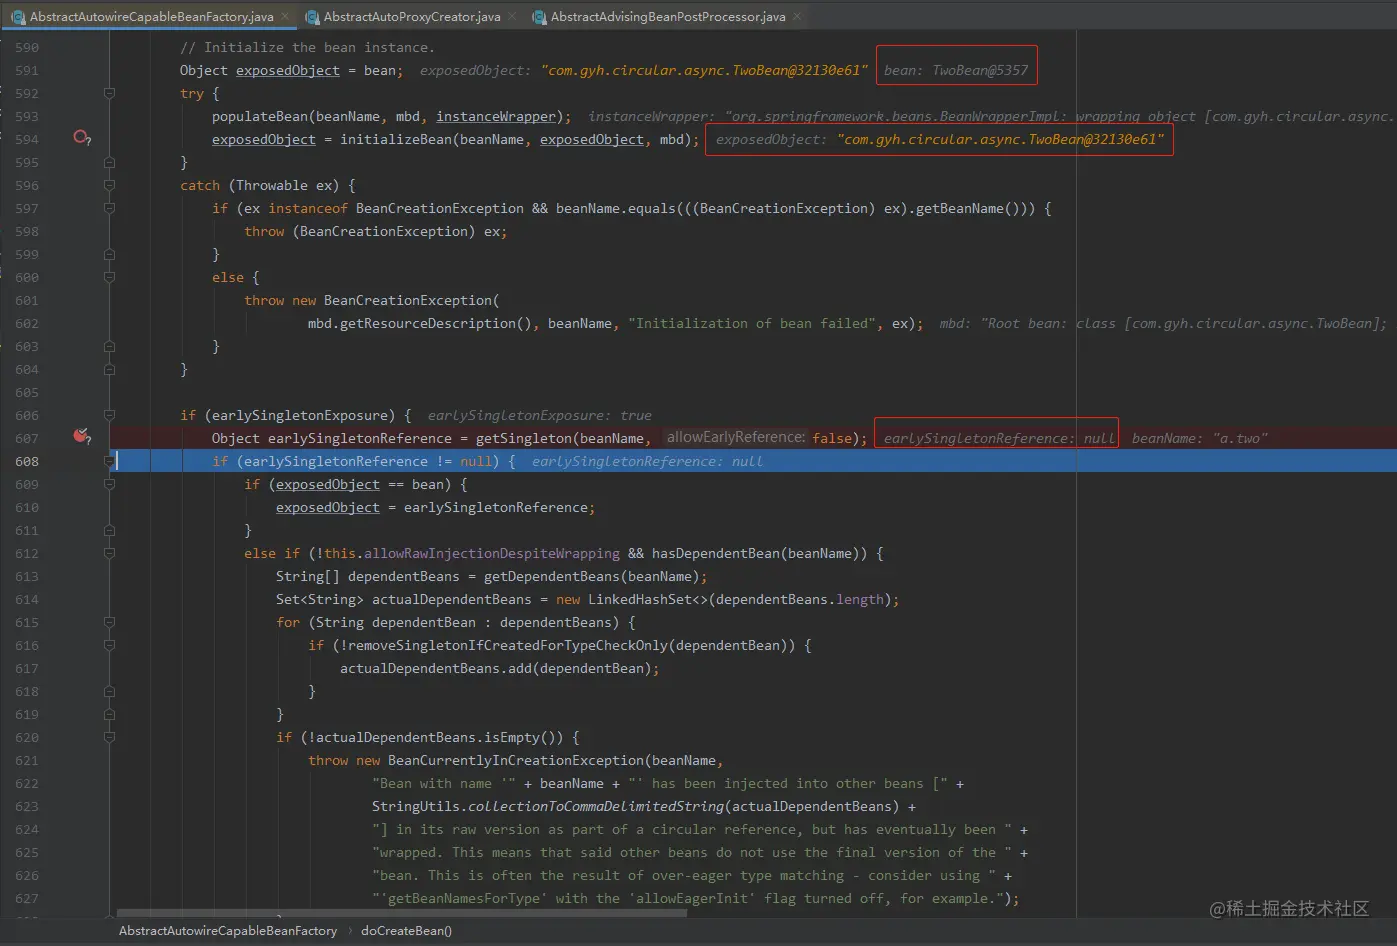Viewport: 1397px width, 946px height.
Task: Click the fold end marker at line 618
Action: pos(110,691)
